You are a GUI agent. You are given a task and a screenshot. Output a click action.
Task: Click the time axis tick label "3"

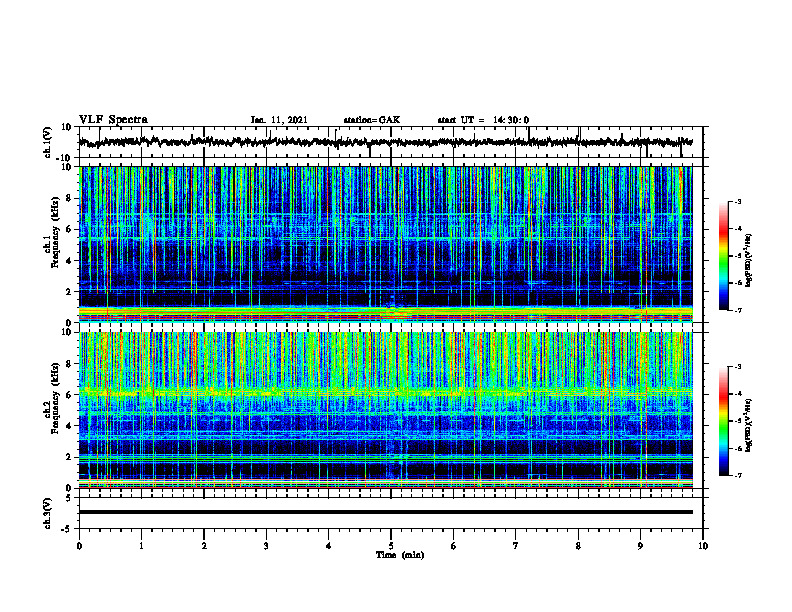[x=266, y=546]
